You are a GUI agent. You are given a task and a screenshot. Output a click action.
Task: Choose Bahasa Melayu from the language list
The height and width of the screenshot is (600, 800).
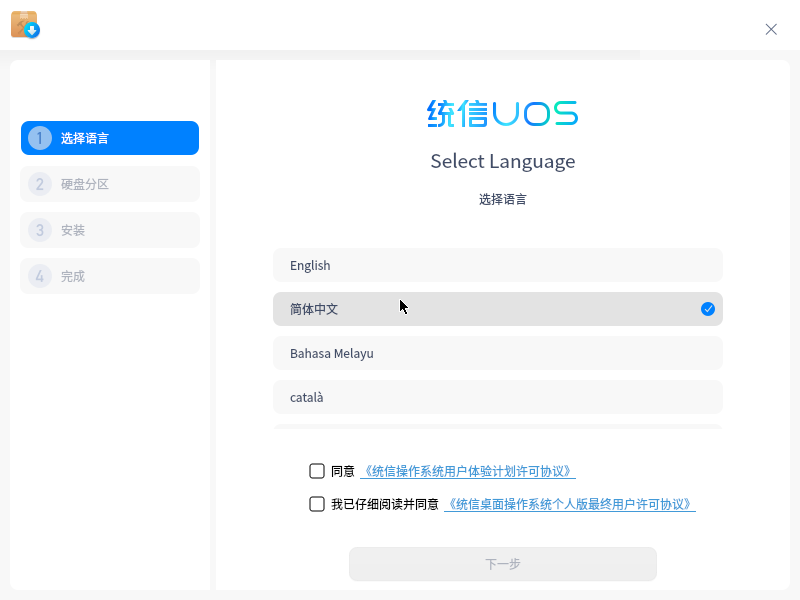click(497, 353)
